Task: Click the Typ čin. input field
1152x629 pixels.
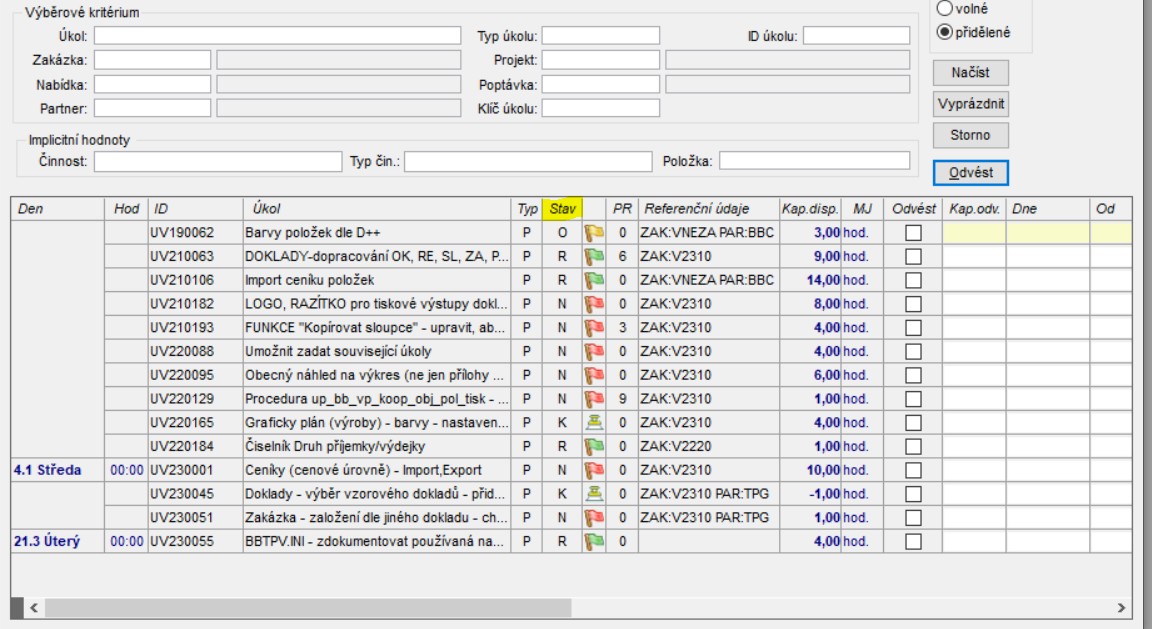Action: (528, 161)
